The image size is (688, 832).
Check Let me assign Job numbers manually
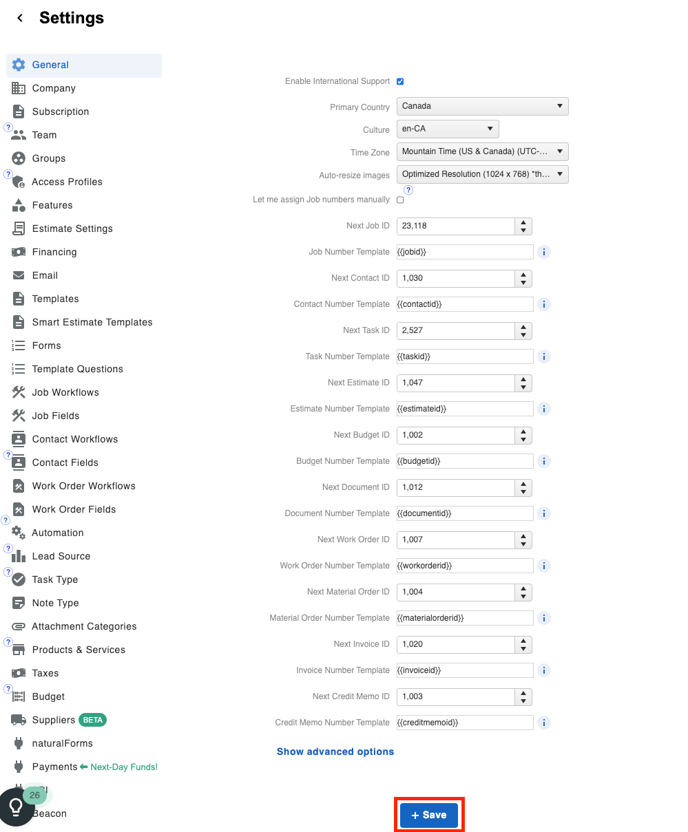coord(400,200)
